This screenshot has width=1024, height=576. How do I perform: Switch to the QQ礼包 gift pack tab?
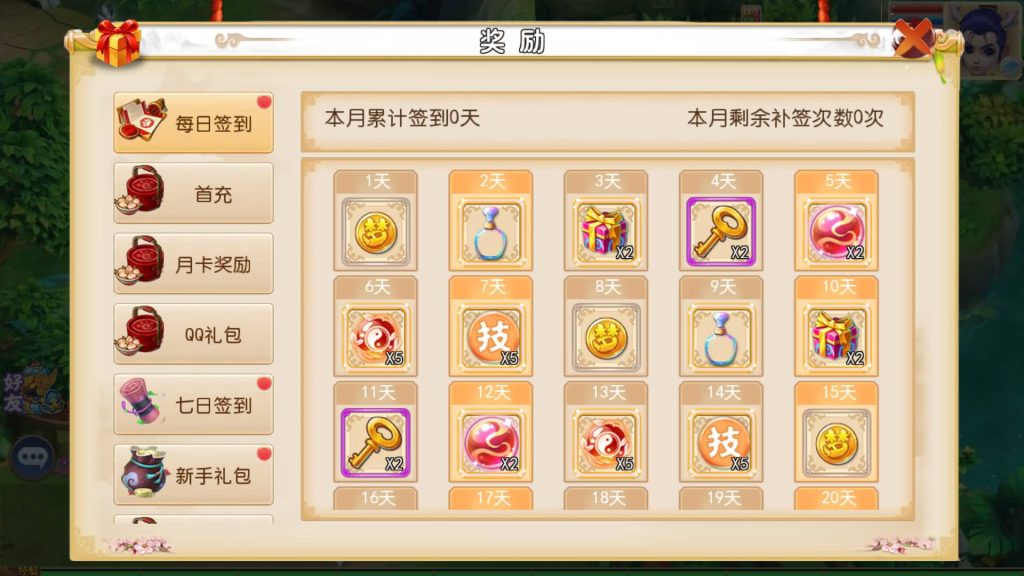193,334
